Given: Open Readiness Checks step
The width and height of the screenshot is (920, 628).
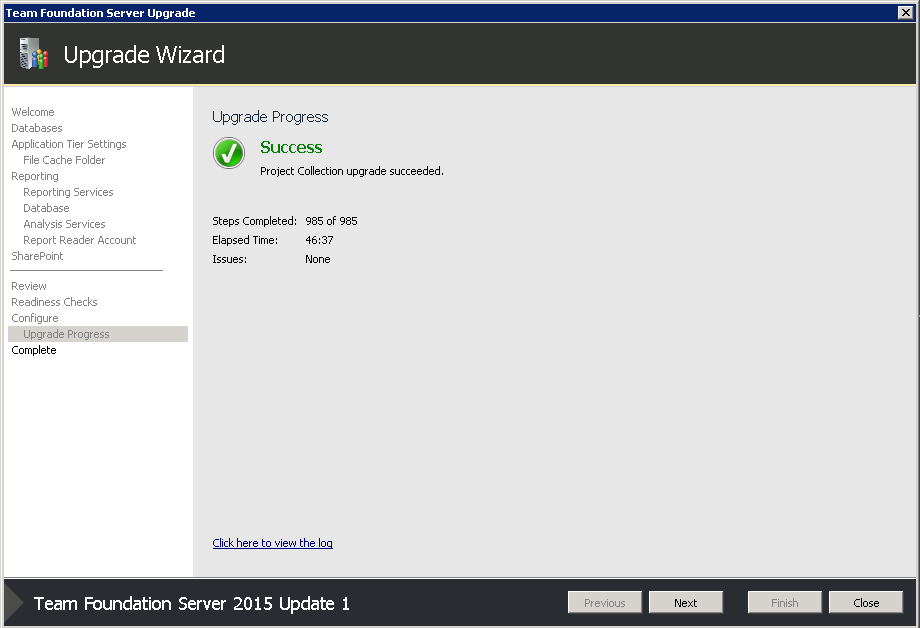Looking at the screenshot, I should (54, 302).
